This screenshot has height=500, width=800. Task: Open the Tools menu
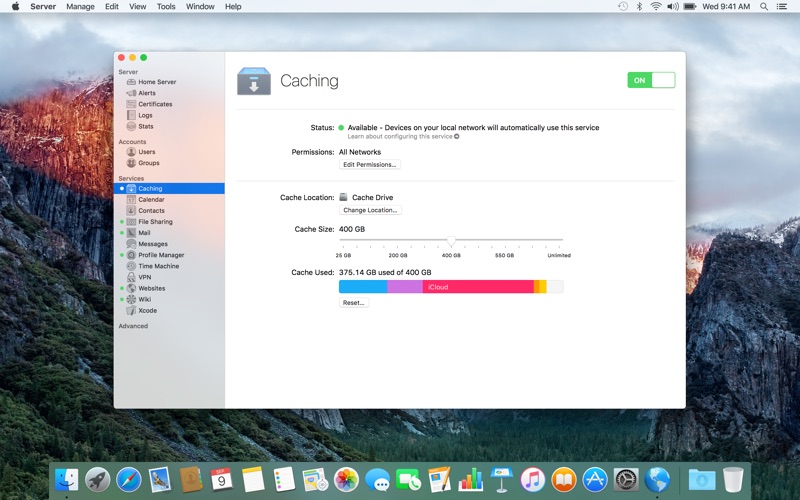166,6
